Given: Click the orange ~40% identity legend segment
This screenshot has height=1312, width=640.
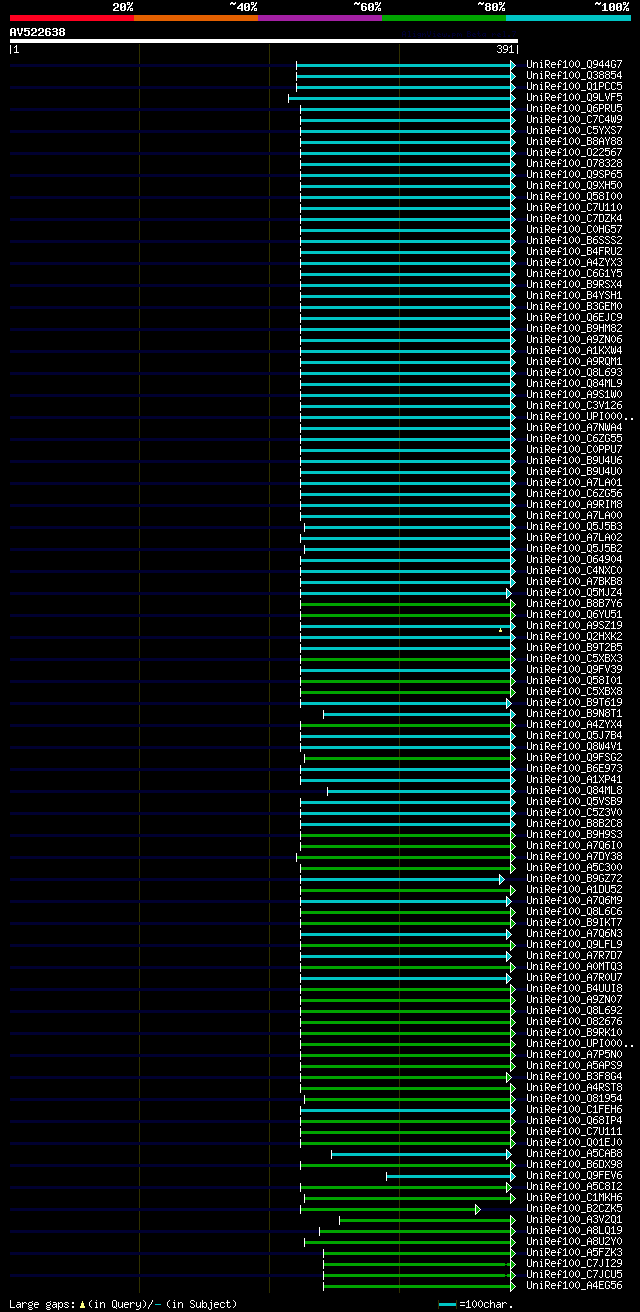Looking at the screenshot, I should coord(196,17).
